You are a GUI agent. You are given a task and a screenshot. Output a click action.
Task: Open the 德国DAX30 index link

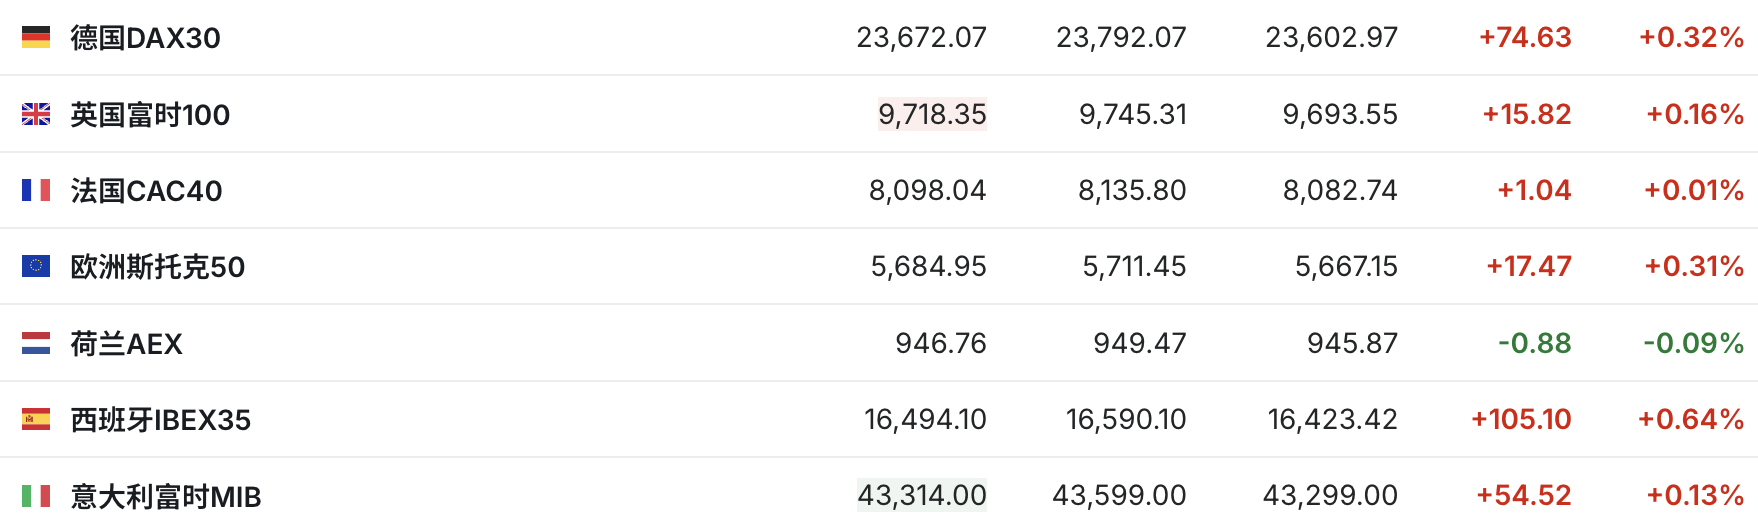pyautogui.click(x=145, y=38)
